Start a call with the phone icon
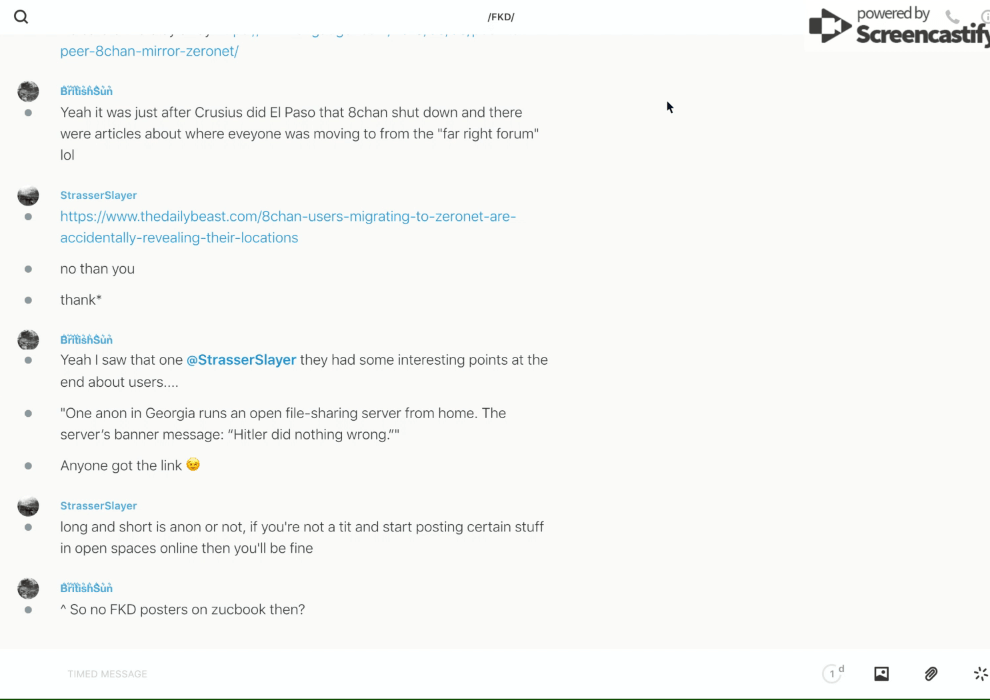 [952, 17]
